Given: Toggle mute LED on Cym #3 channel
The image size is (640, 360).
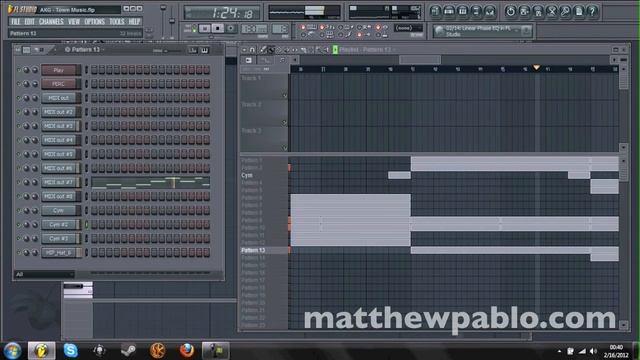Looking at the screenshot, I should (18, 238).
